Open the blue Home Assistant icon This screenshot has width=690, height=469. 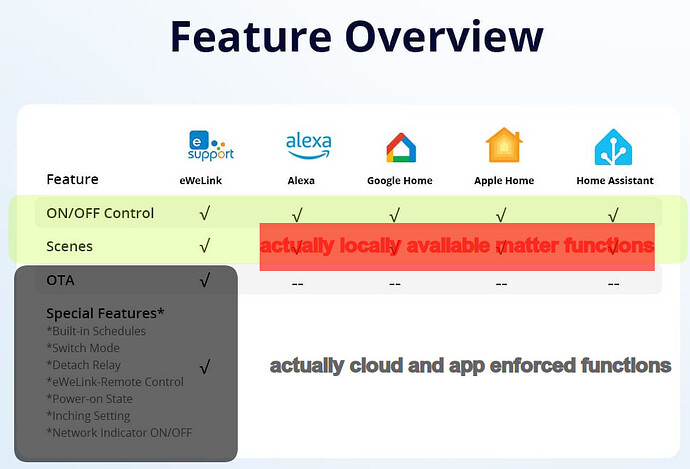(613, 147)
